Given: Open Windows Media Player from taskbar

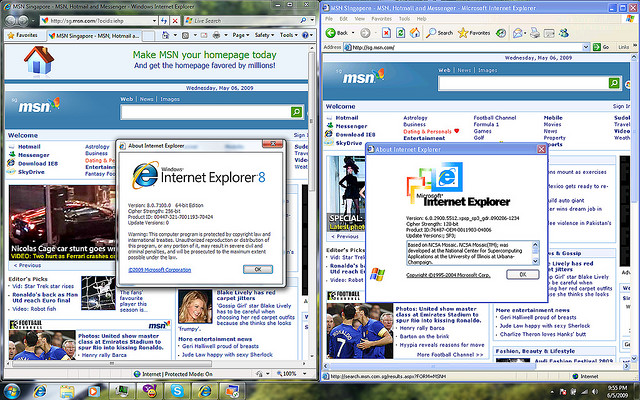Looking at the screenshot, I should point(93,391).
